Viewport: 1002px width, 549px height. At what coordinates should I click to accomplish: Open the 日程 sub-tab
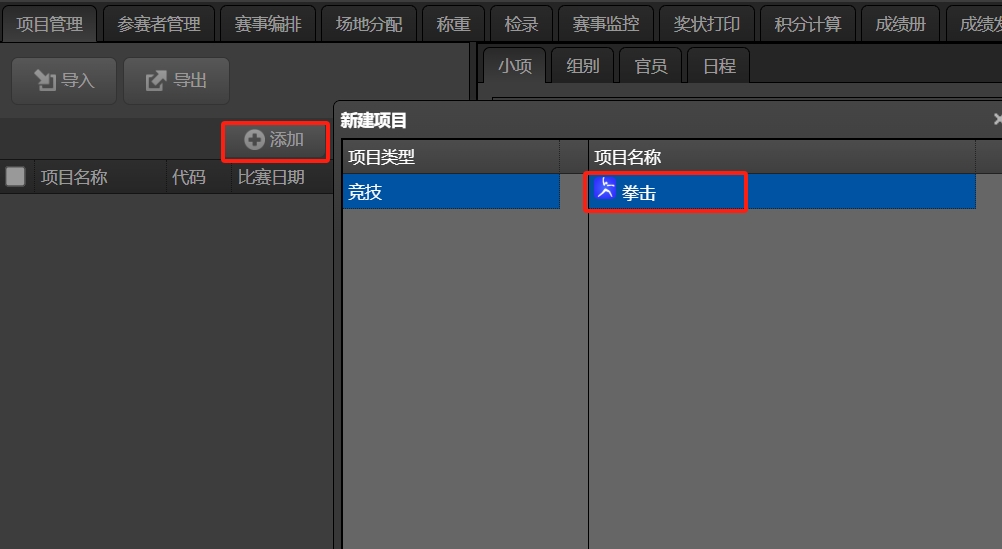(719, 66)
